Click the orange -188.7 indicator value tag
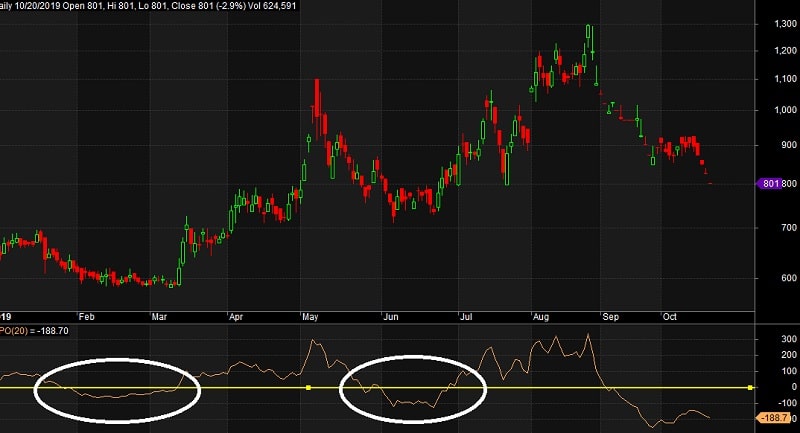800x433 pixels. pos(773,418)
